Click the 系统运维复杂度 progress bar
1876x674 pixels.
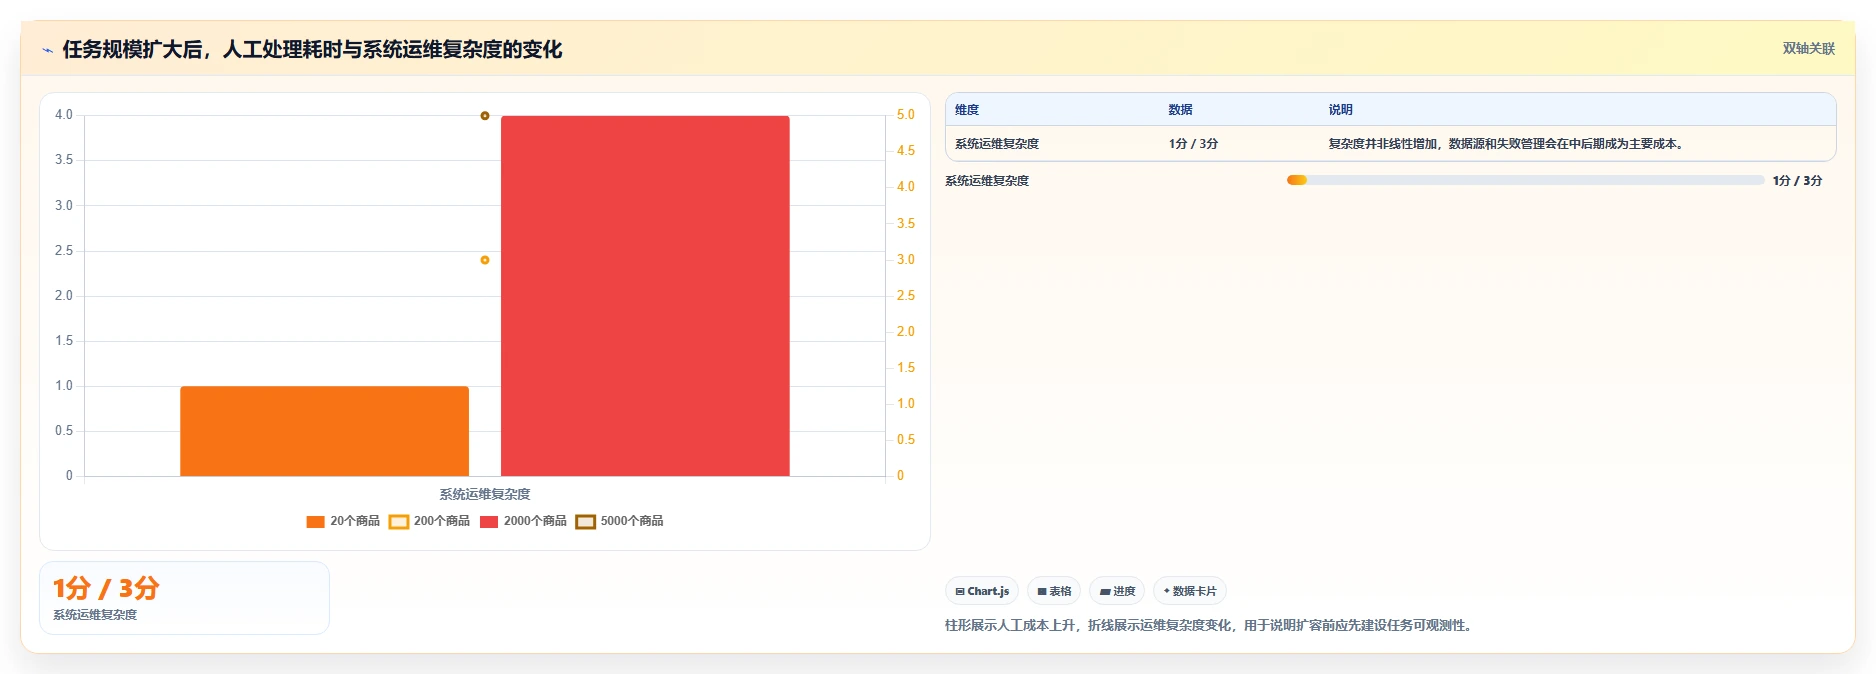[x=1525, y=180]
